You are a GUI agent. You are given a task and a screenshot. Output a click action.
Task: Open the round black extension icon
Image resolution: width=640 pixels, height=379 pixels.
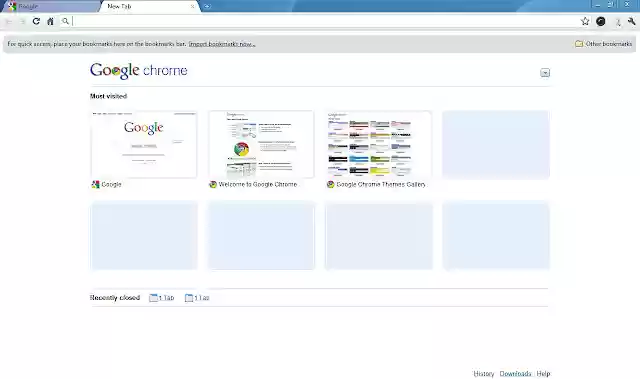(600, 22)
